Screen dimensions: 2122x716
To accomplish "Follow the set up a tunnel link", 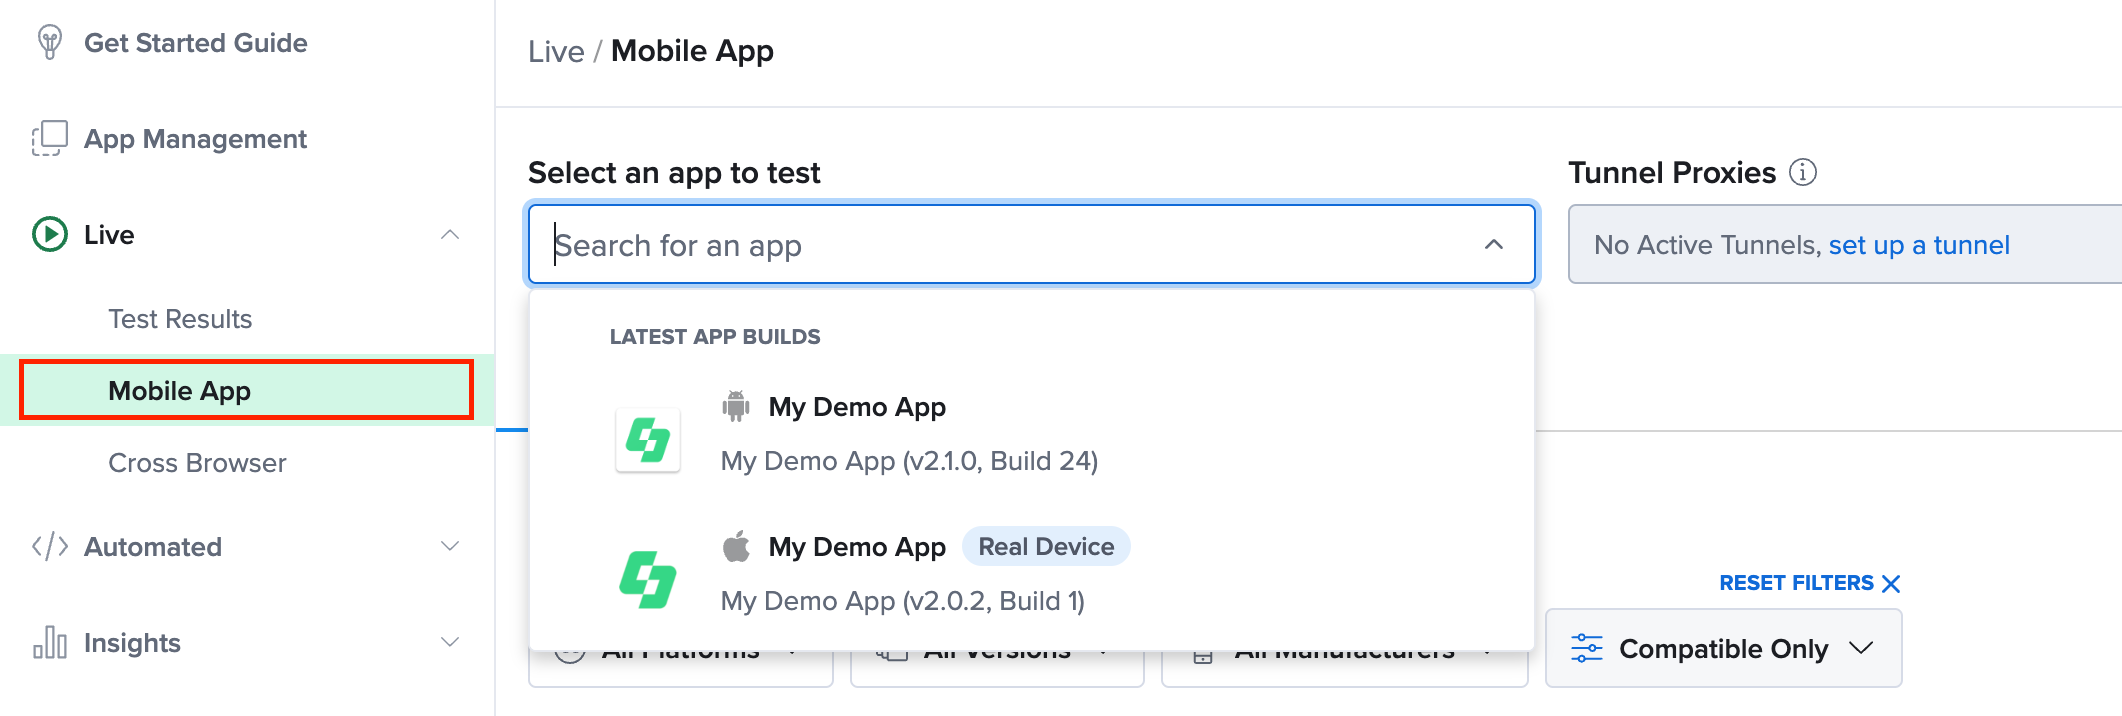I will point(1919,244).
